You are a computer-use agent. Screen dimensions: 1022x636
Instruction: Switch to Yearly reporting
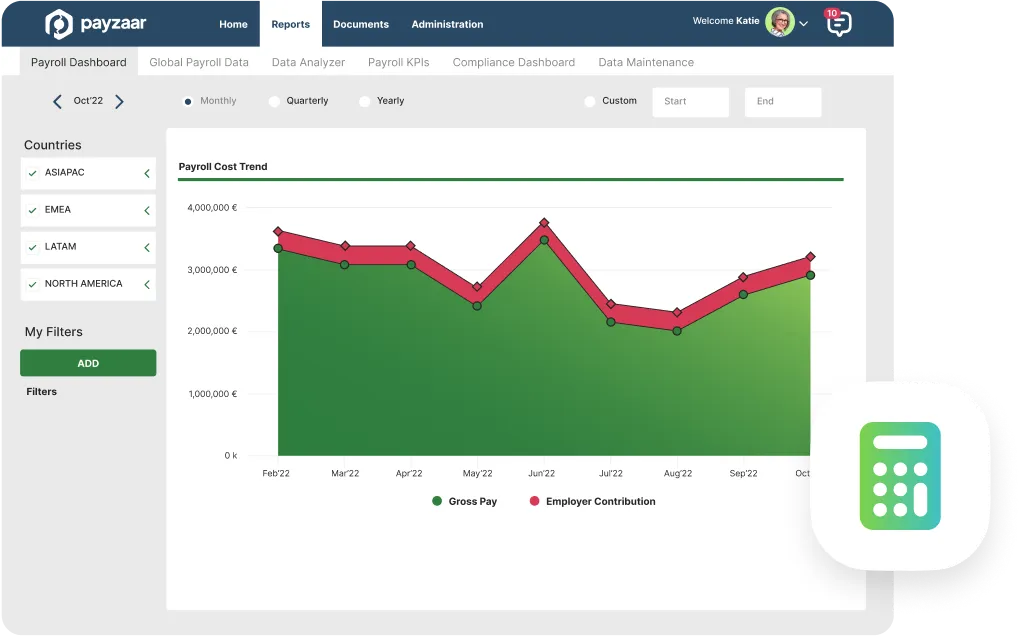point(363,101)
